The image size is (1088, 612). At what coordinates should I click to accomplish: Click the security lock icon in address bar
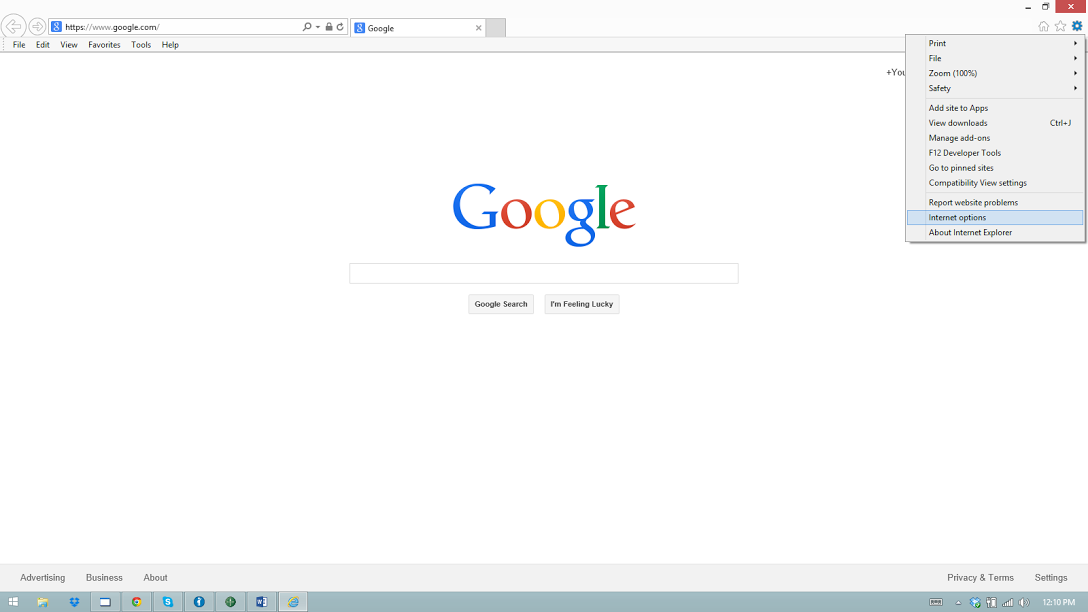tap(329, 27)
